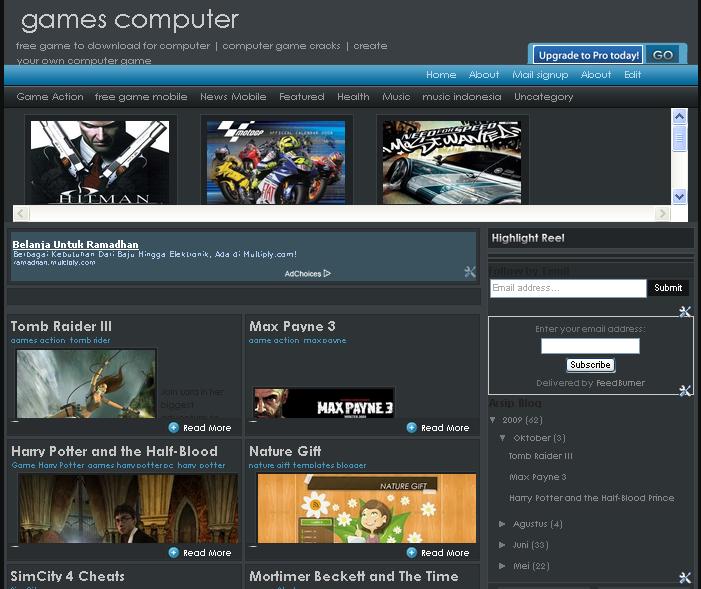Click wrench icon next to Delivered by FeedBurner

point(685,390)
